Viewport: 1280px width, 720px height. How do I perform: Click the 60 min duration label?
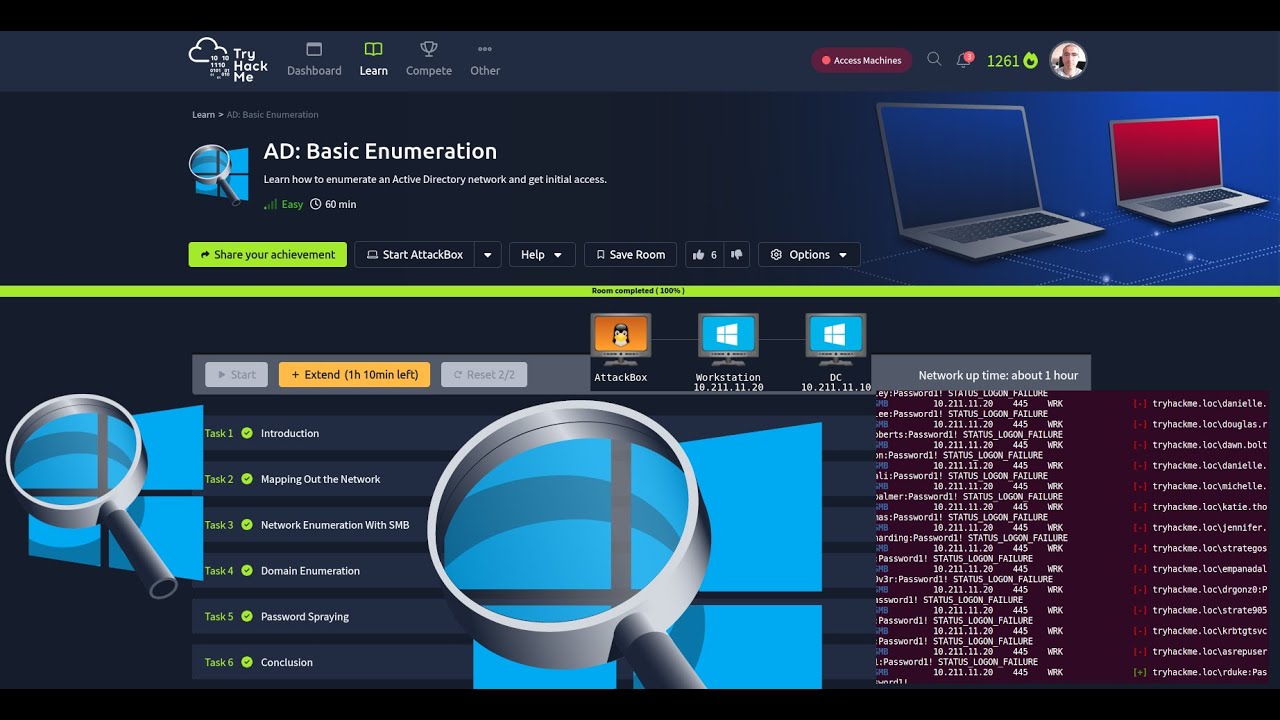pyautogui.click(x=333, y=204)
